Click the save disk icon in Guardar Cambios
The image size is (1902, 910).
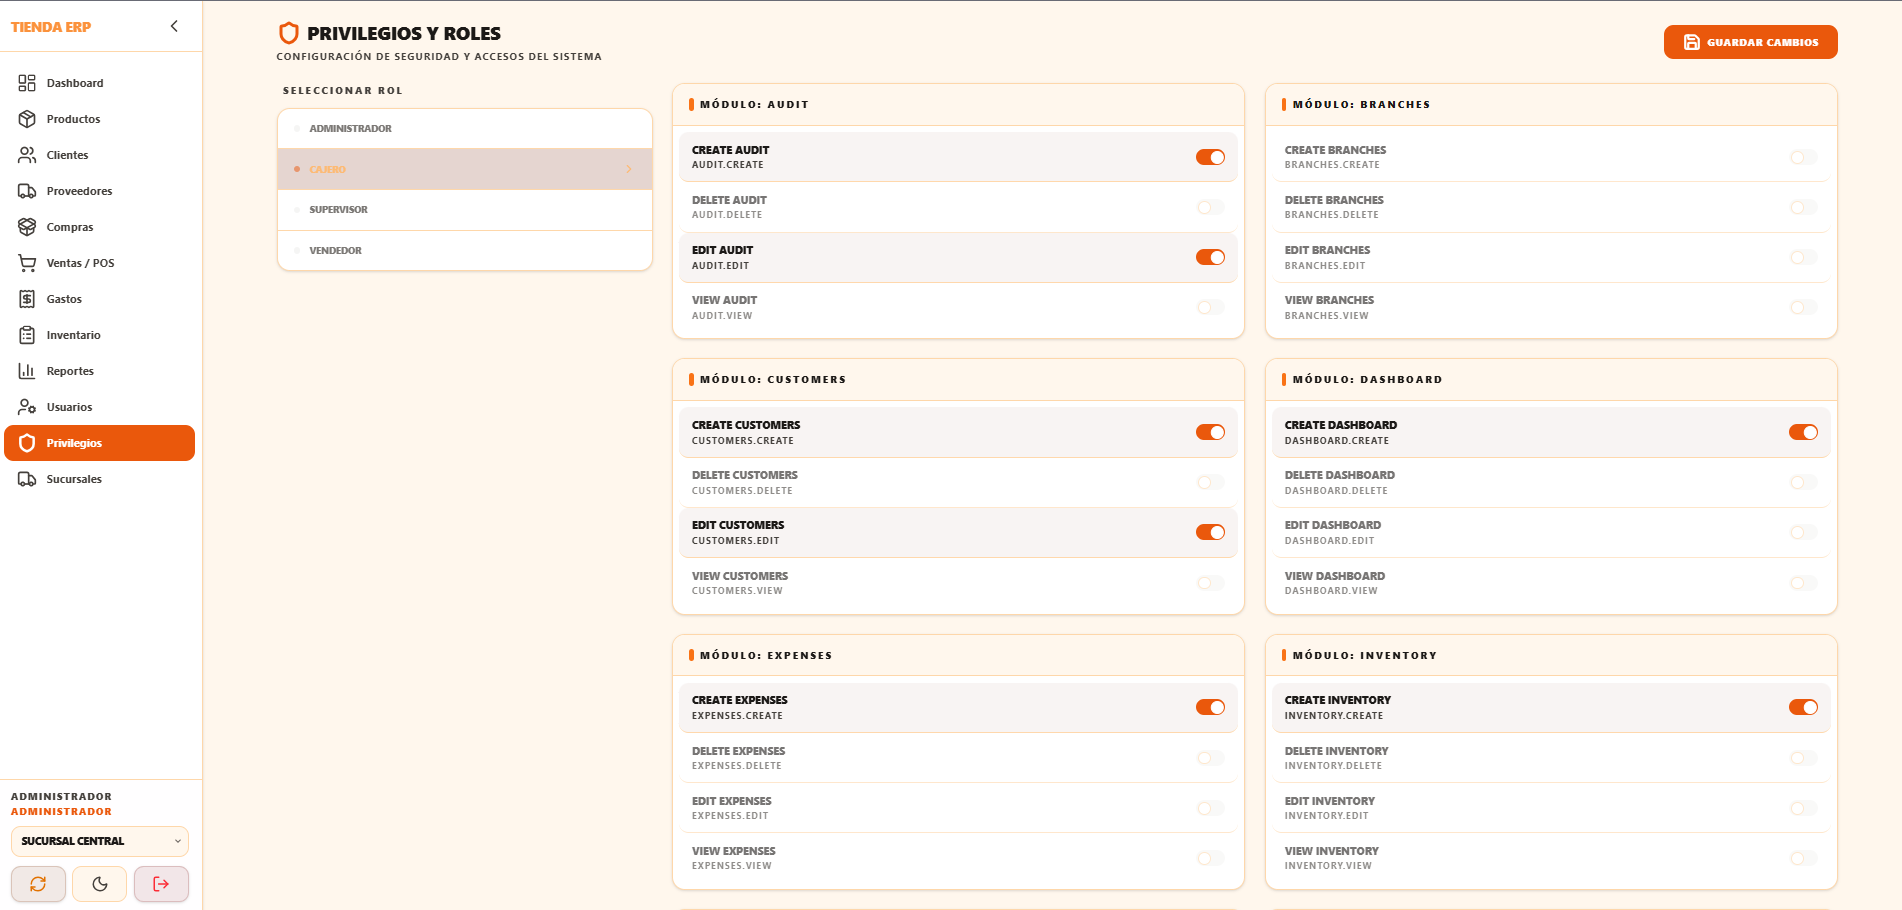pyautogui.click(x=1692, y=42)
